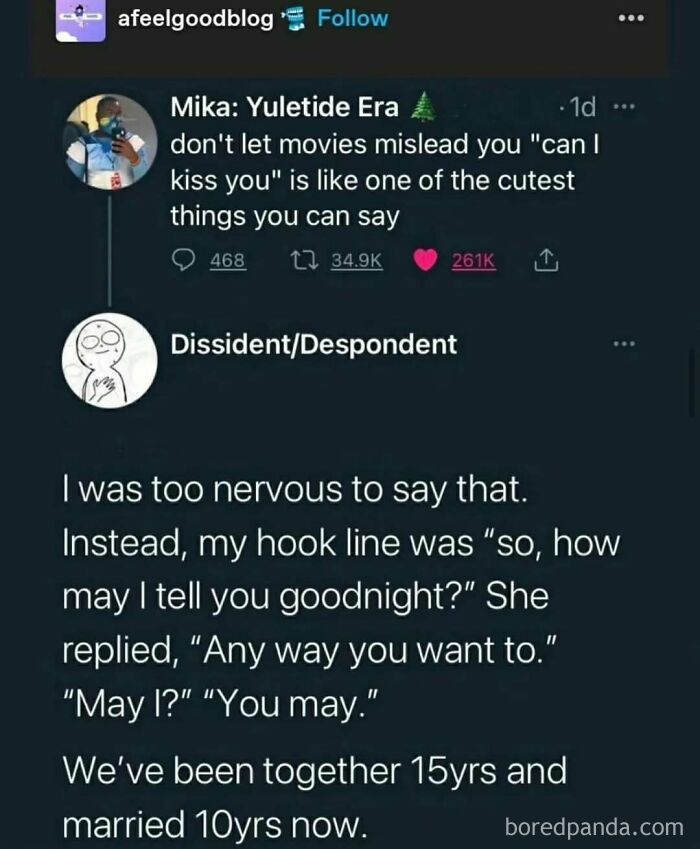Expand Dissident/Despondent's post options menu
Image resolution: width=700 pixels, height=849 pixels.
(x=624, y=342)
